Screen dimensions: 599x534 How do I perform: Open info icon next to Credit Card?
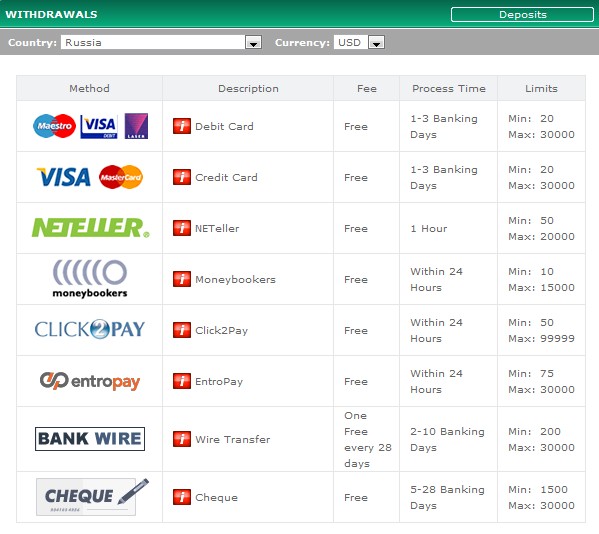click(182, 177)
